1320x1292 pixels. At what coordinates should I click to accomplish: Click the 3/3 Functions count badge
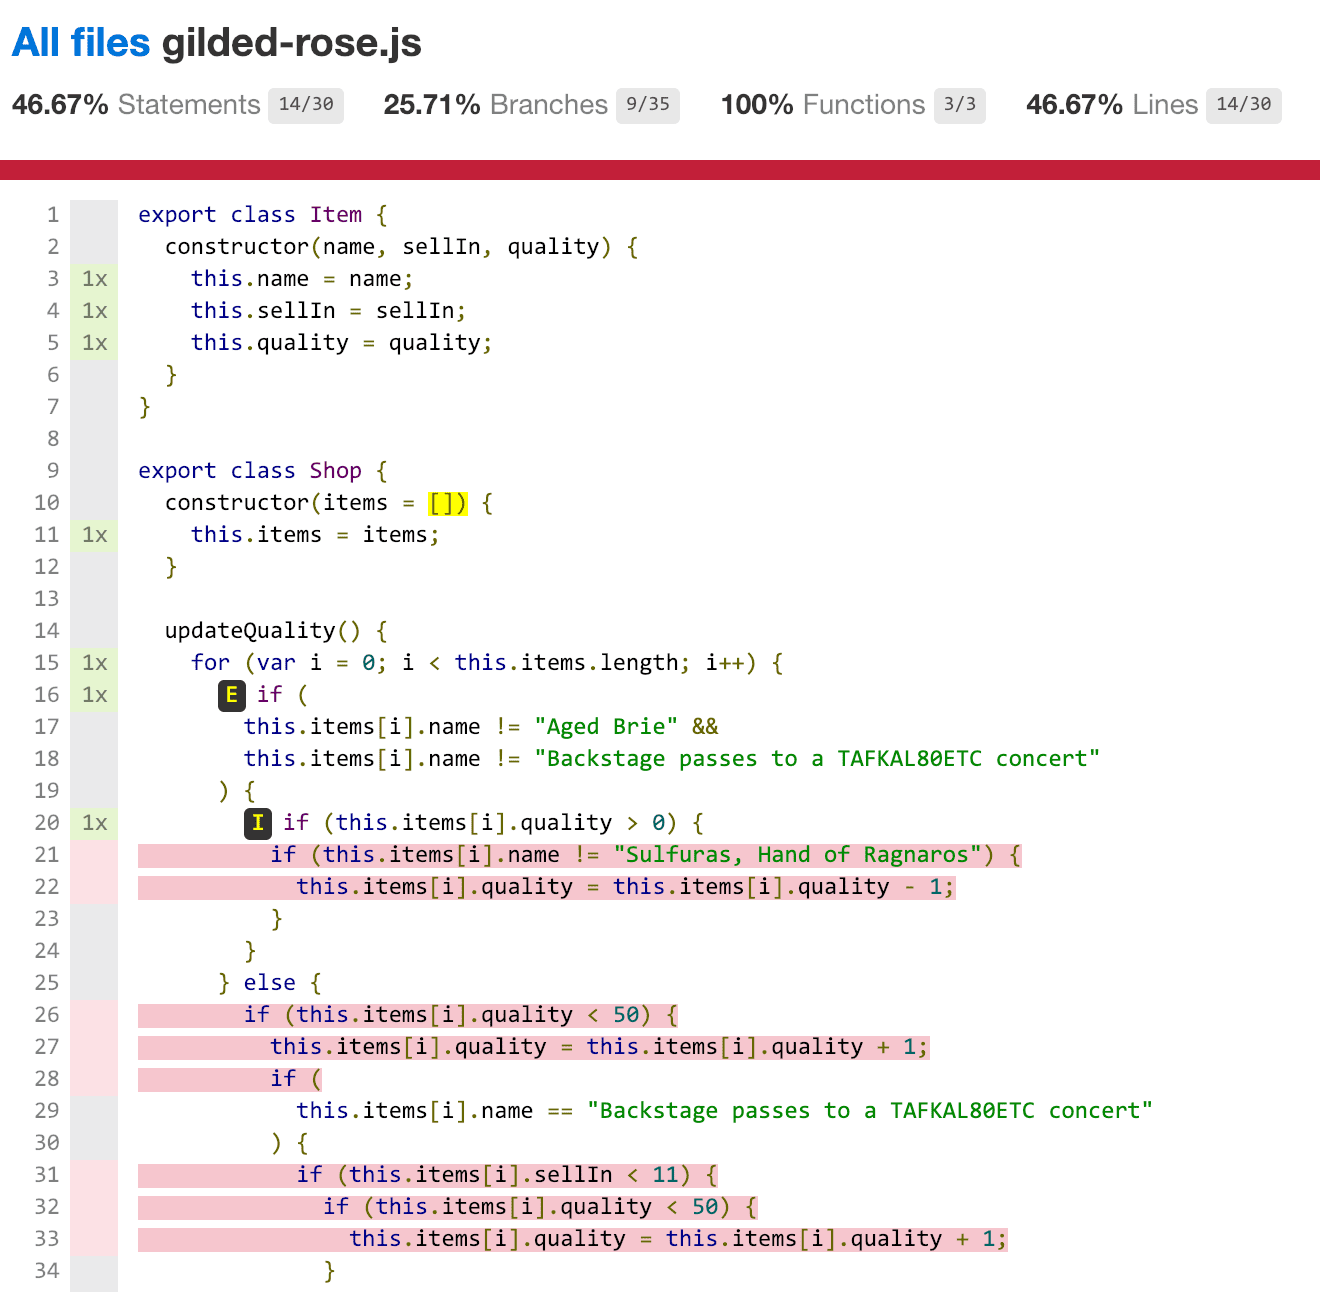960,105
